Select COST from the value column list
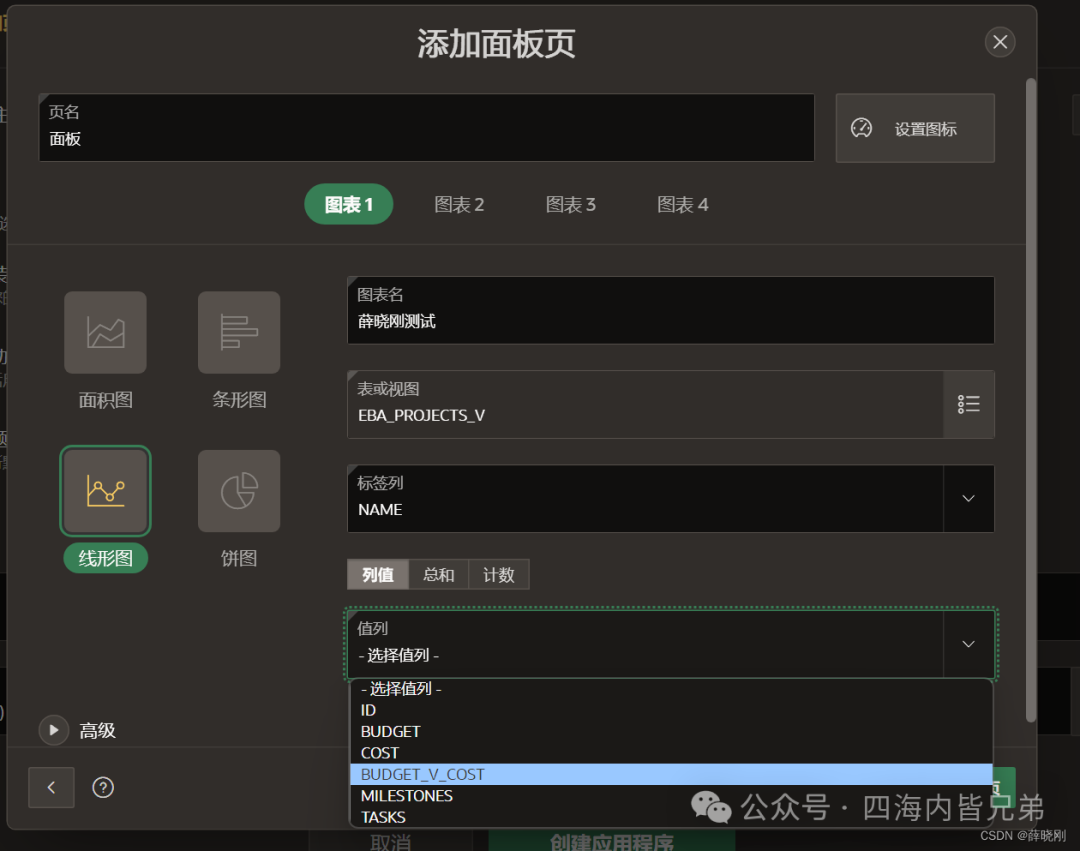Viewport: 1080px width, 851px height. tap(671, 753)
